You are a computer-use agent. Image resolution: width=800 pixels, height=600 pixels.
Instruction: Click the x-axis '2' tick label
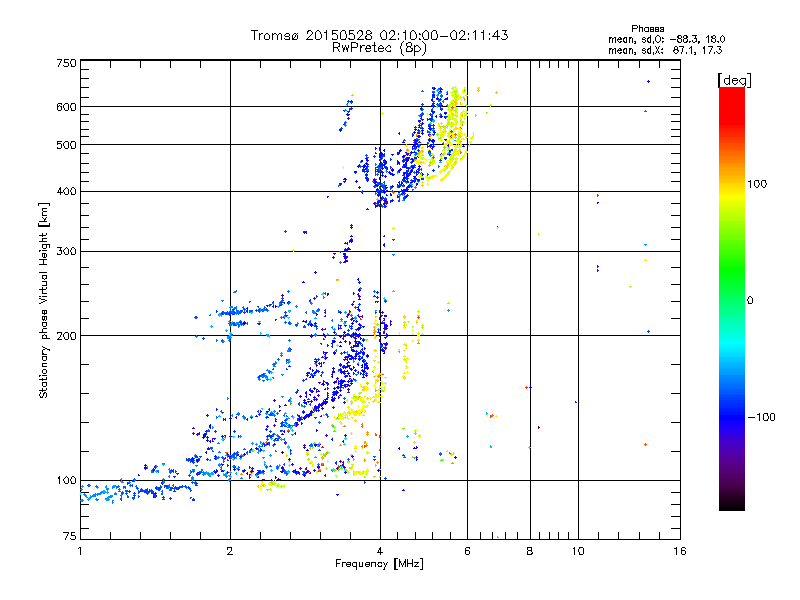click(230, 551)
